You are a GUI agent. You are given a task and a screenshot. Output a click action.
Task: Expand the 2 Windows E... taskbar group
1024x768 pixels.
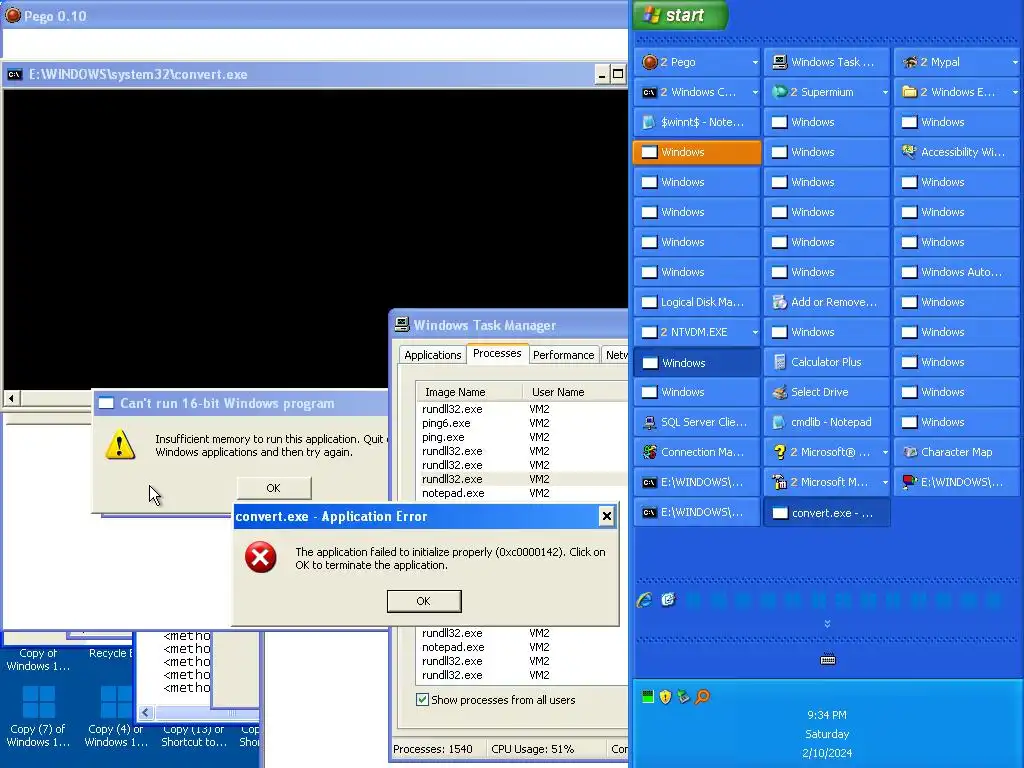[x=1015, y=93]
